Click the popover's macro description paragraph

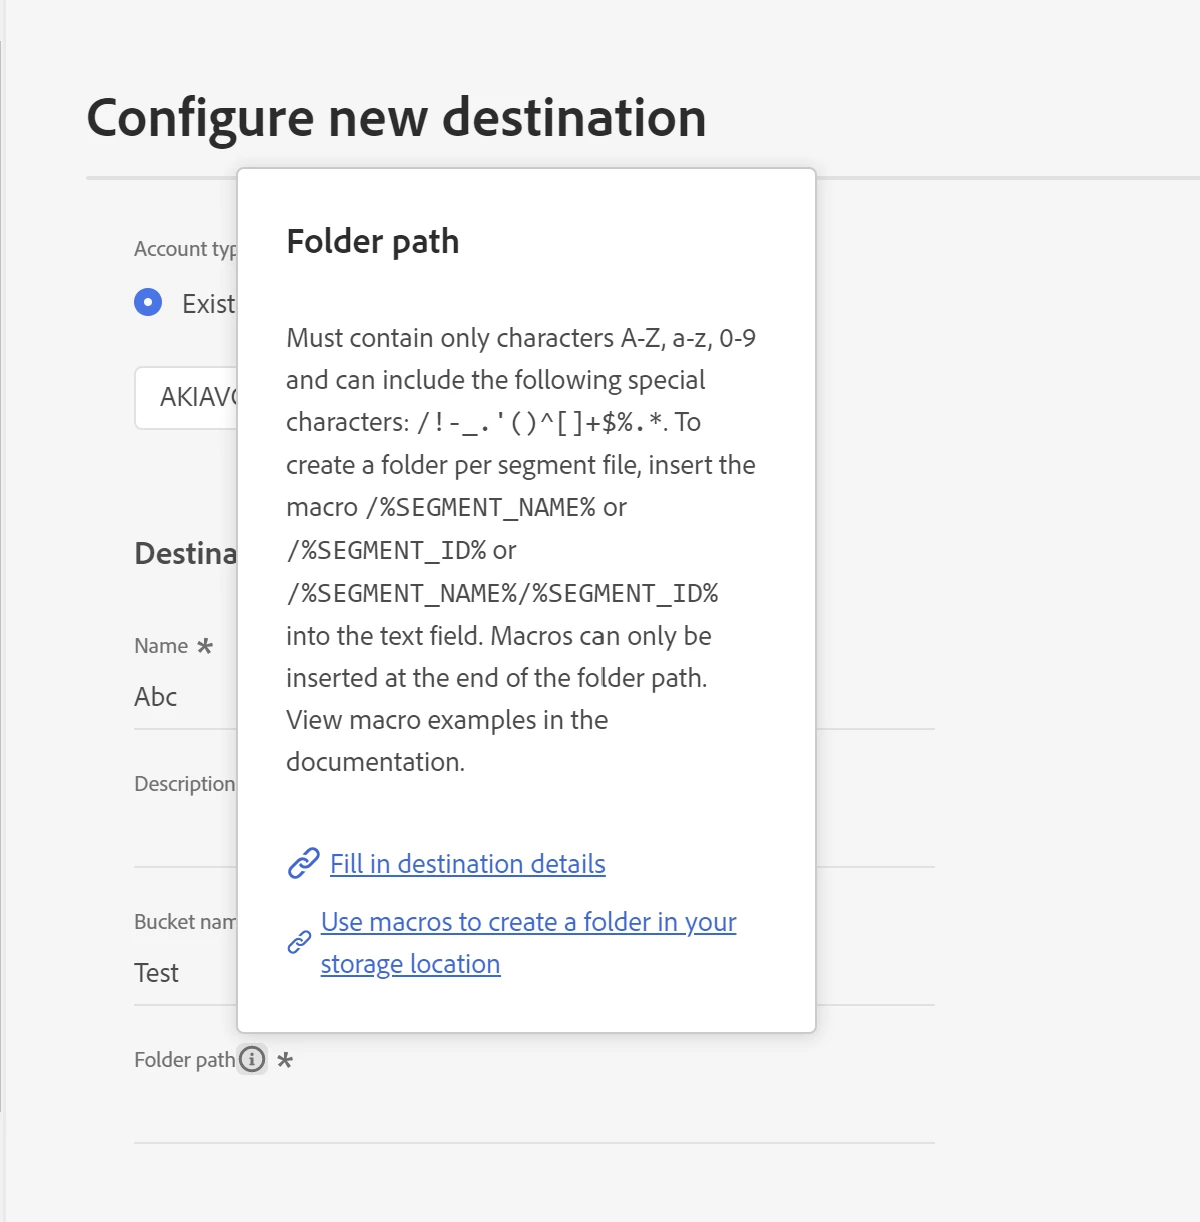(520, 550)
